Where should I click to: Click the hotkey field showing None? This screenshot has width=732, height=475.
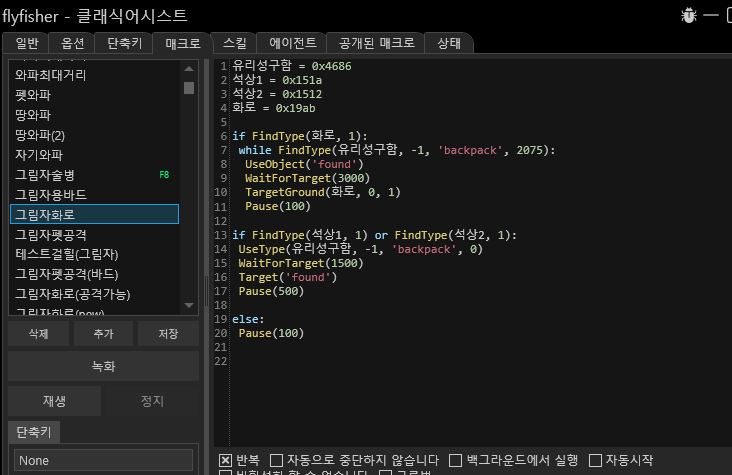[x=103, y=461]
